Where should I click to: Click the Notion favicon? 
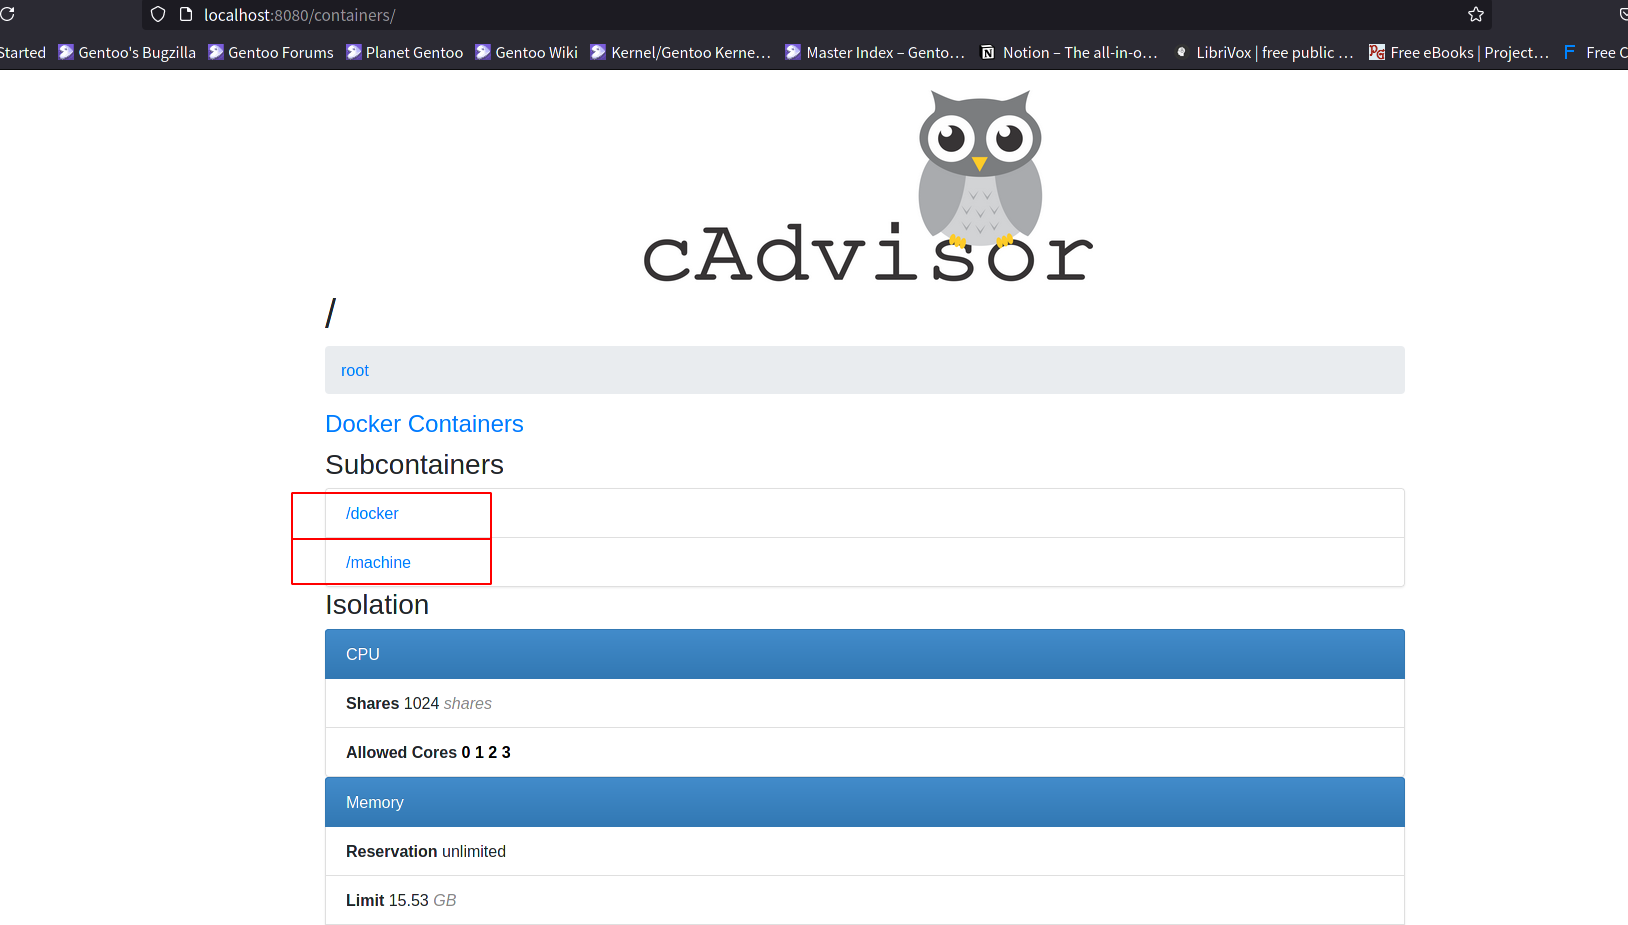[988, 52]
